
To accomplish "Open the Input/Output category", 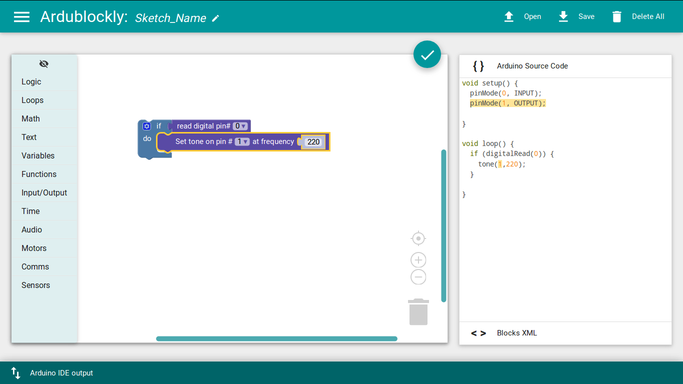I will click(x=44, y=192).
